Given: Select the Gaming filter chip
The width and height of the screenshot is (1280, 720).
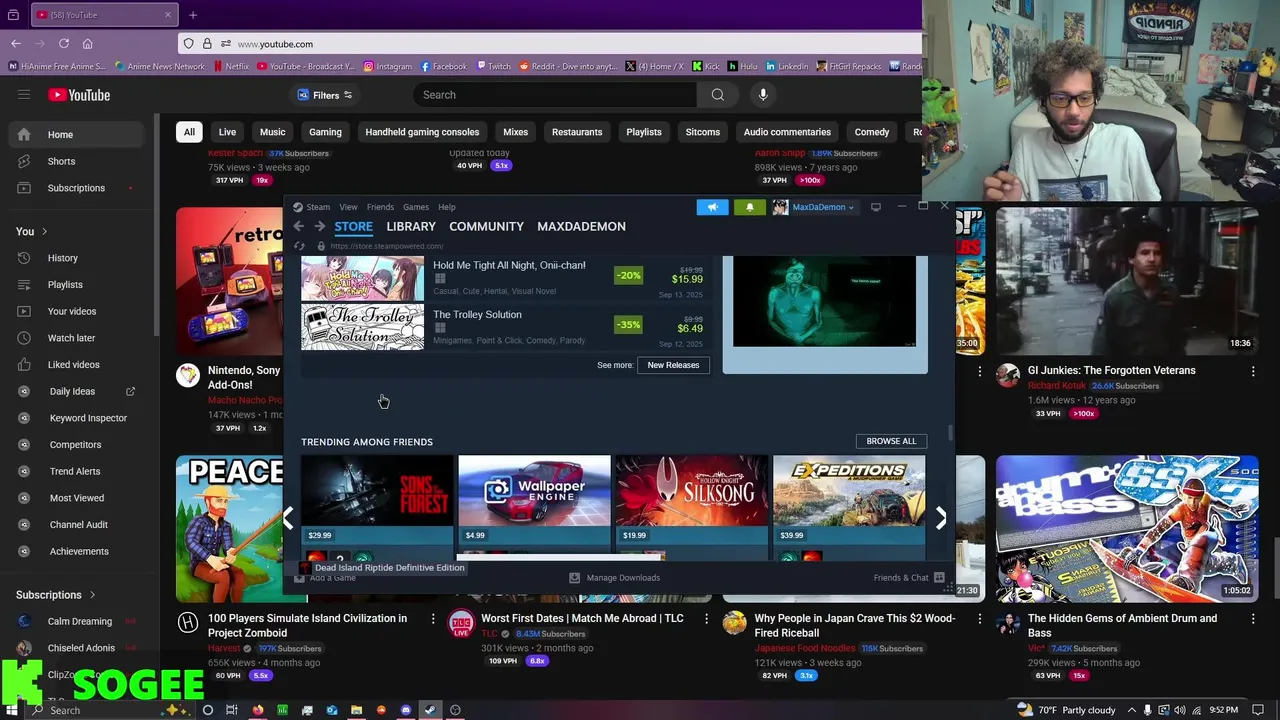Looking at the screenshot, I should (325, 132).
